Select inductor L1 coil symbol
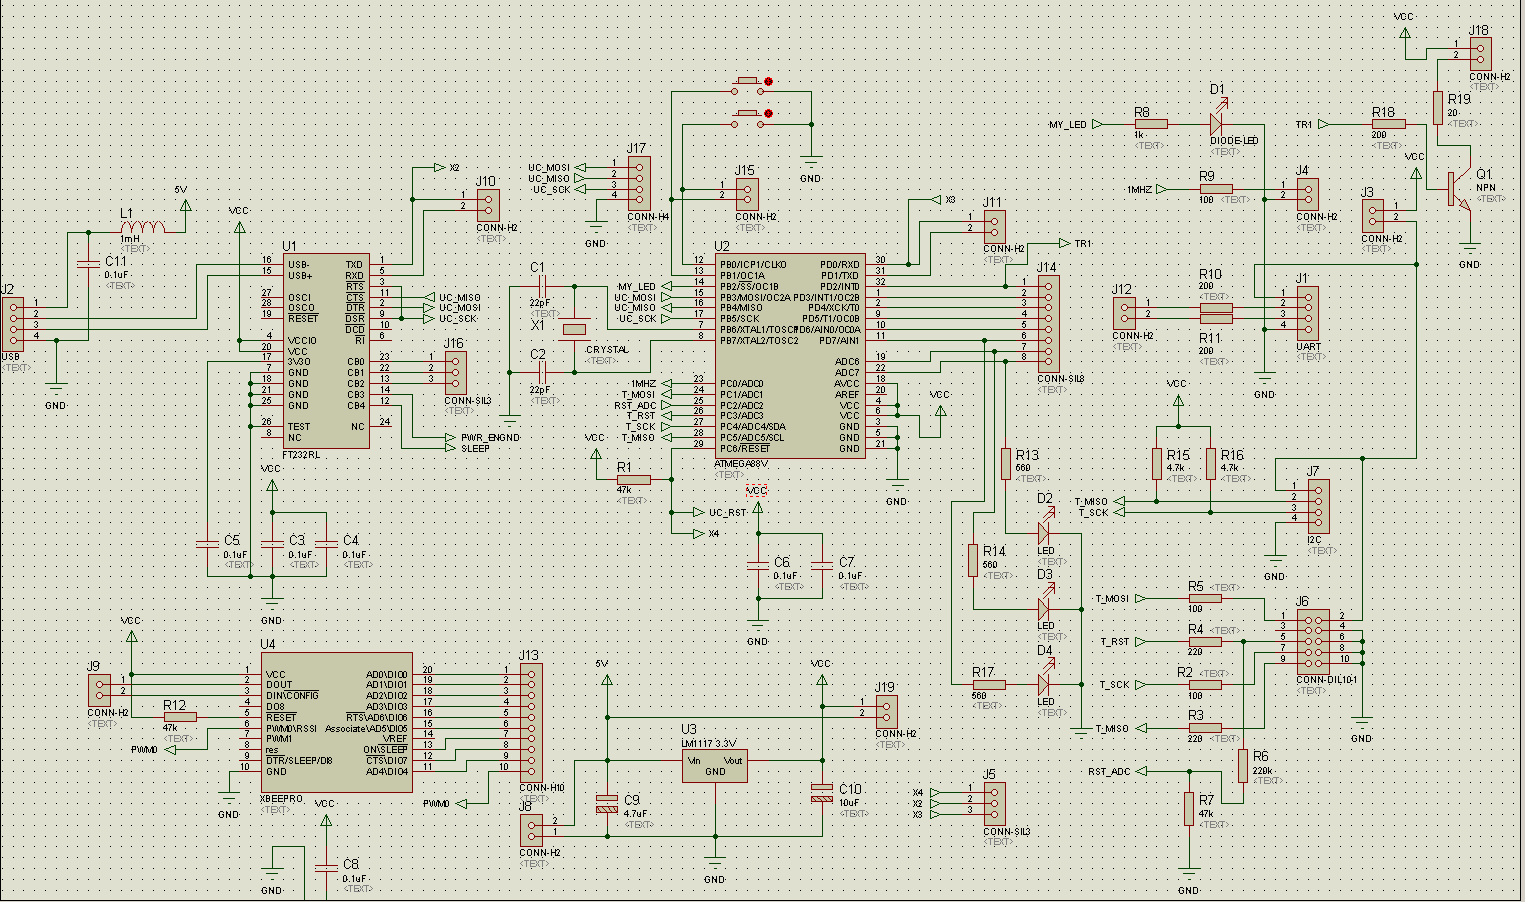Image resolution: width=1525 pixels, height=902 pixels. point(143,228)
